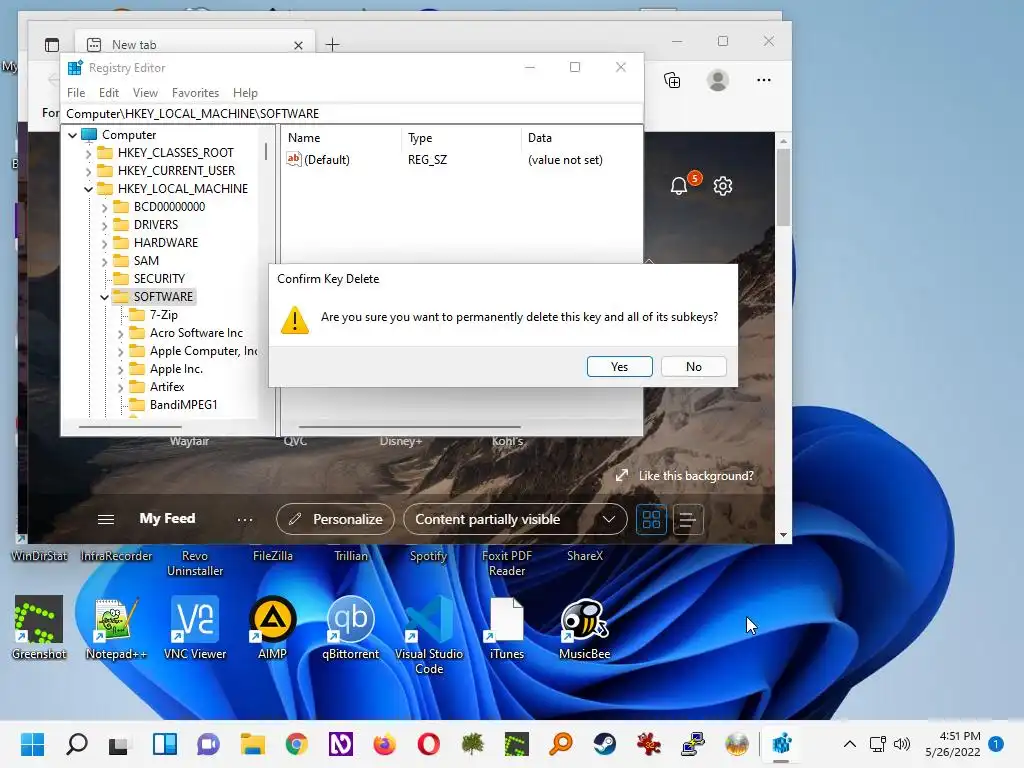
Task: Open the VNC Viewer desktop shortcut
Action: tap(195, 628)
